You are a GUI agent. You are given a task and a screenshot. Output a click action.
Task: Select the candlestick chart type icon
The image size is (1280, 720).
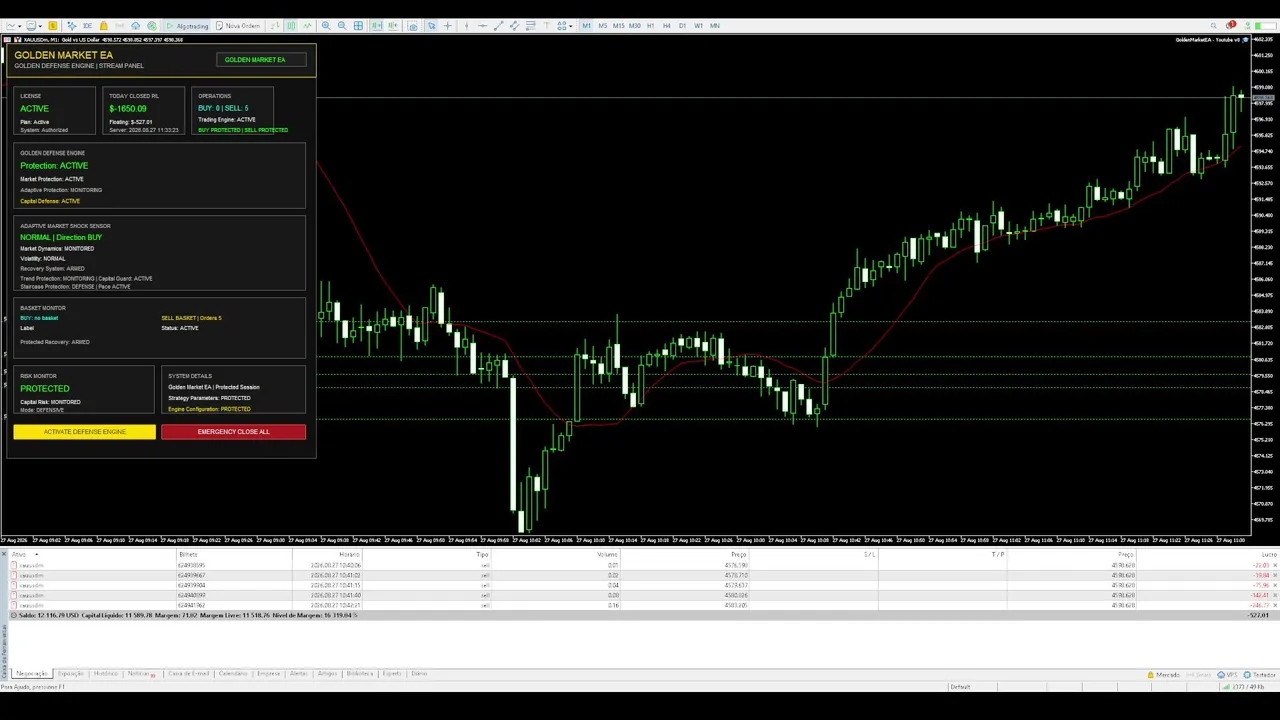coord(291,26)
